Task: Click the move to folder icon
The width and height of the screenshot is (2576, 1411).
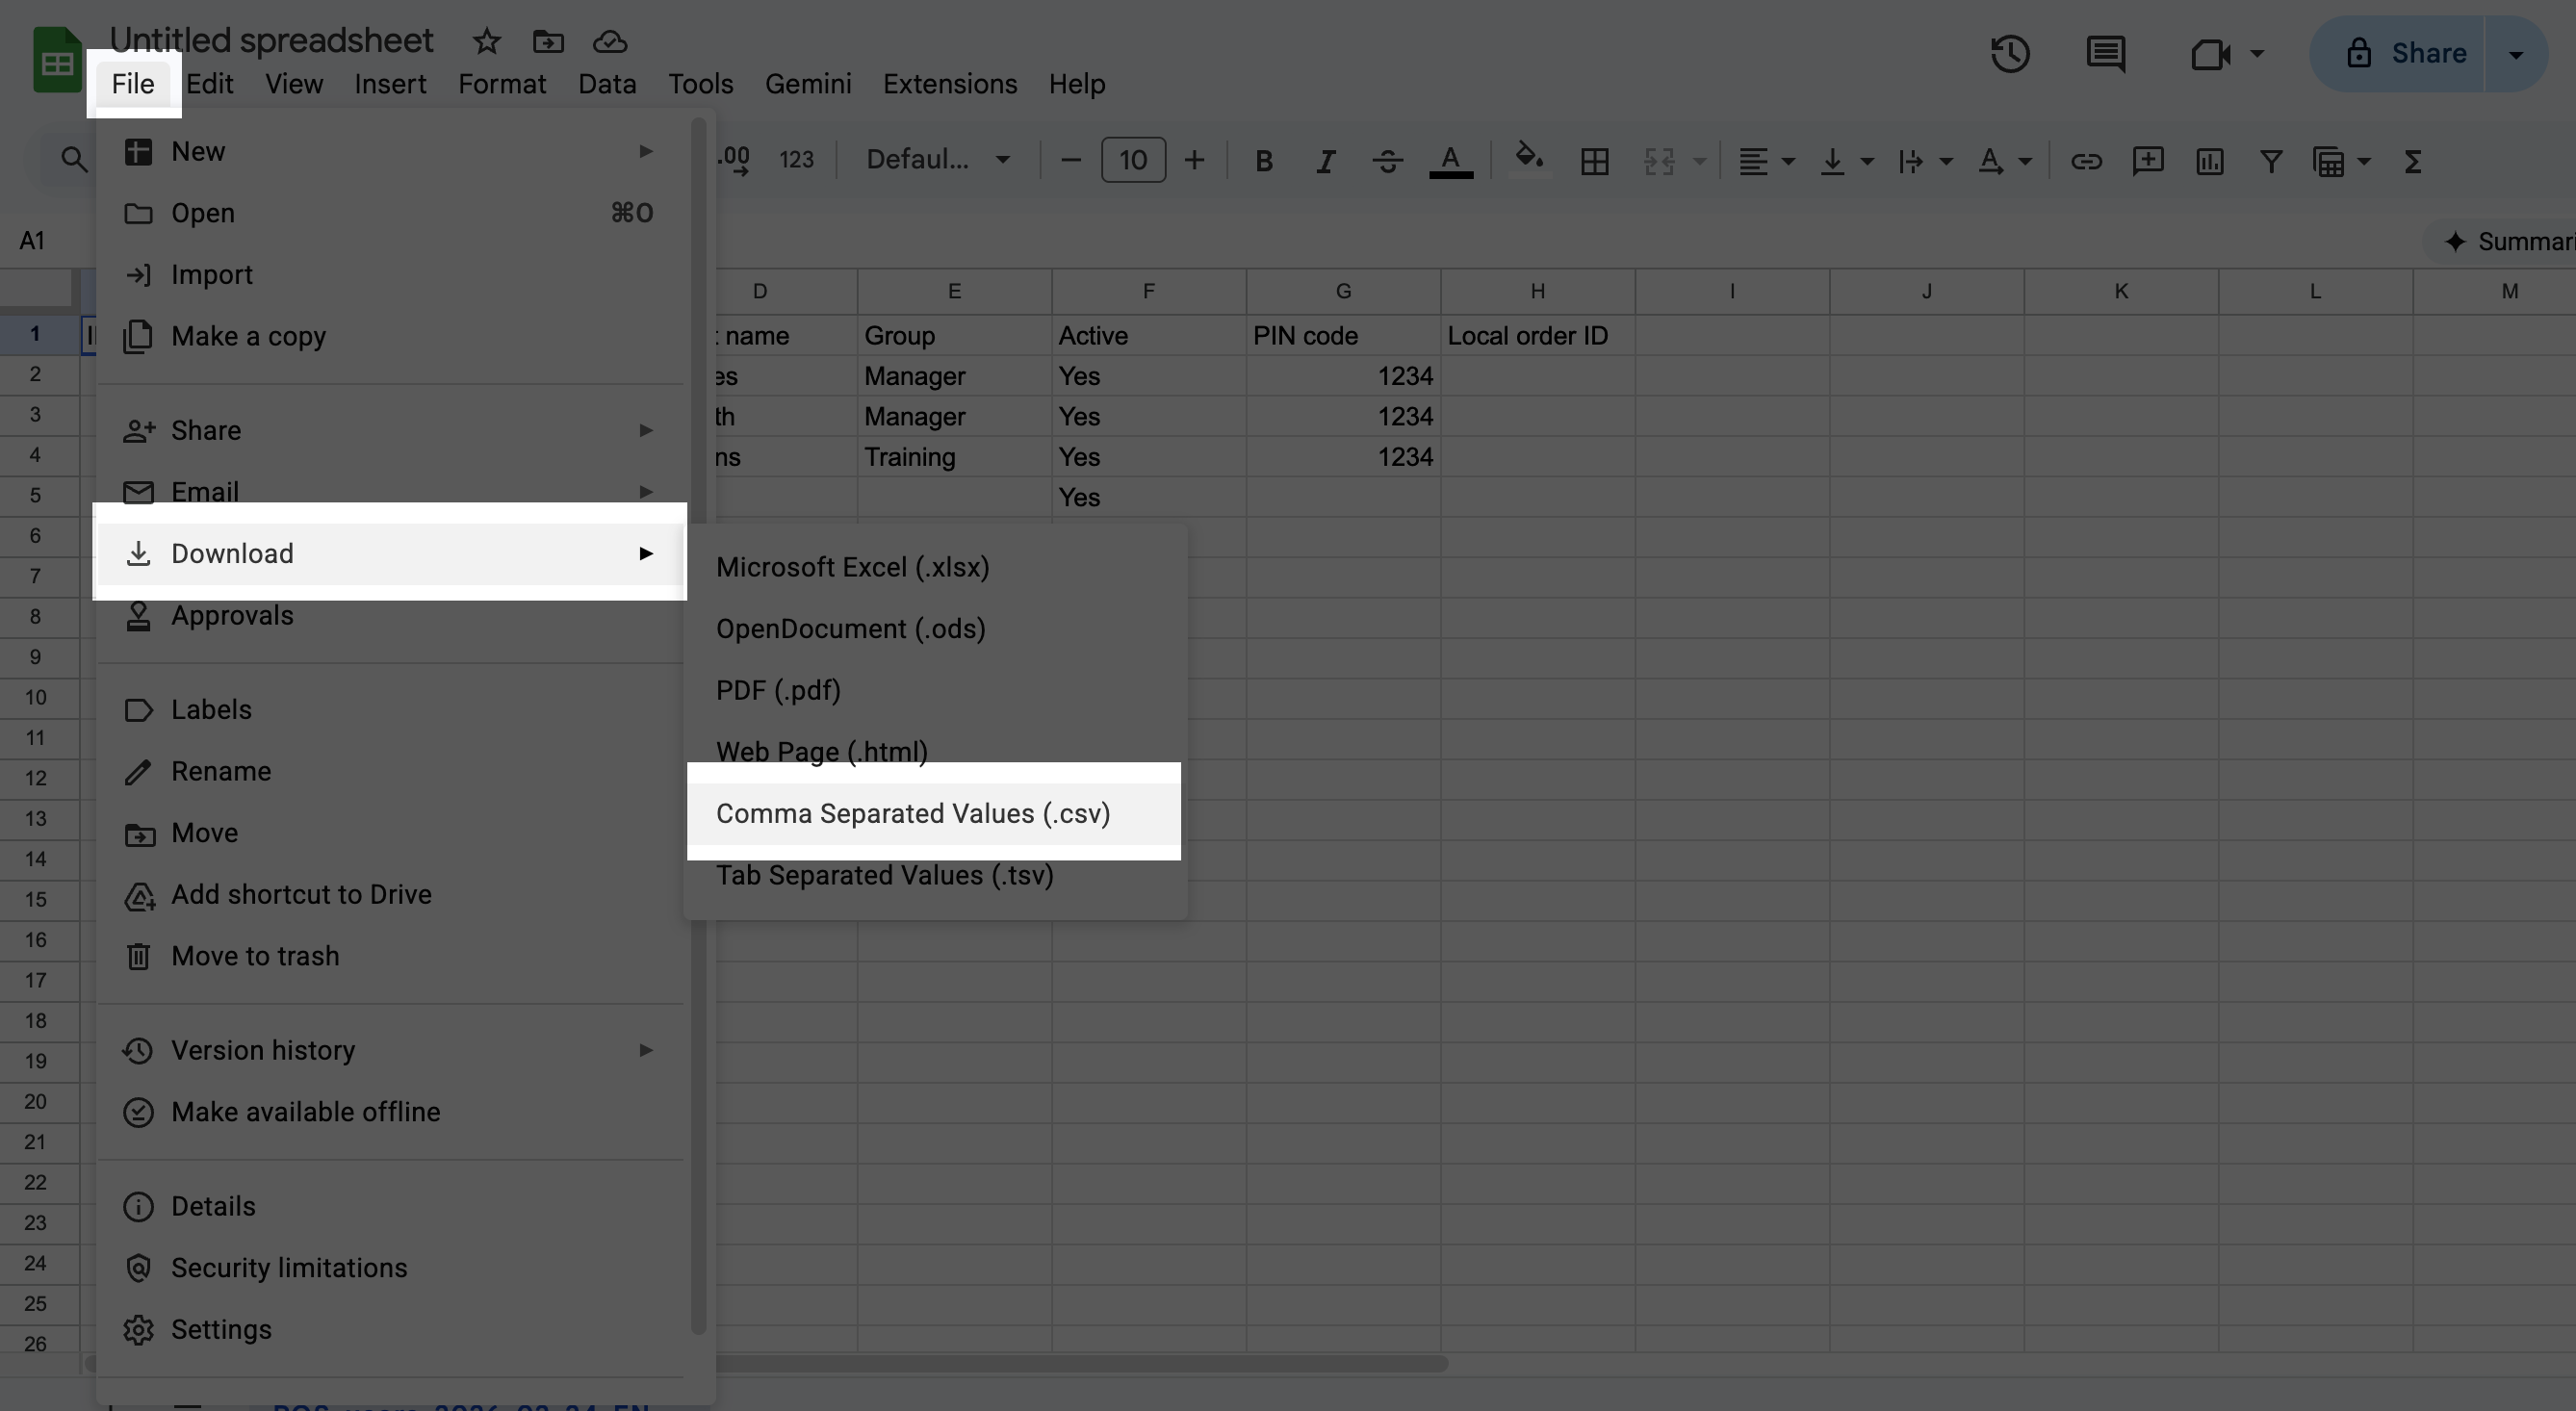Action: (548, 42)
